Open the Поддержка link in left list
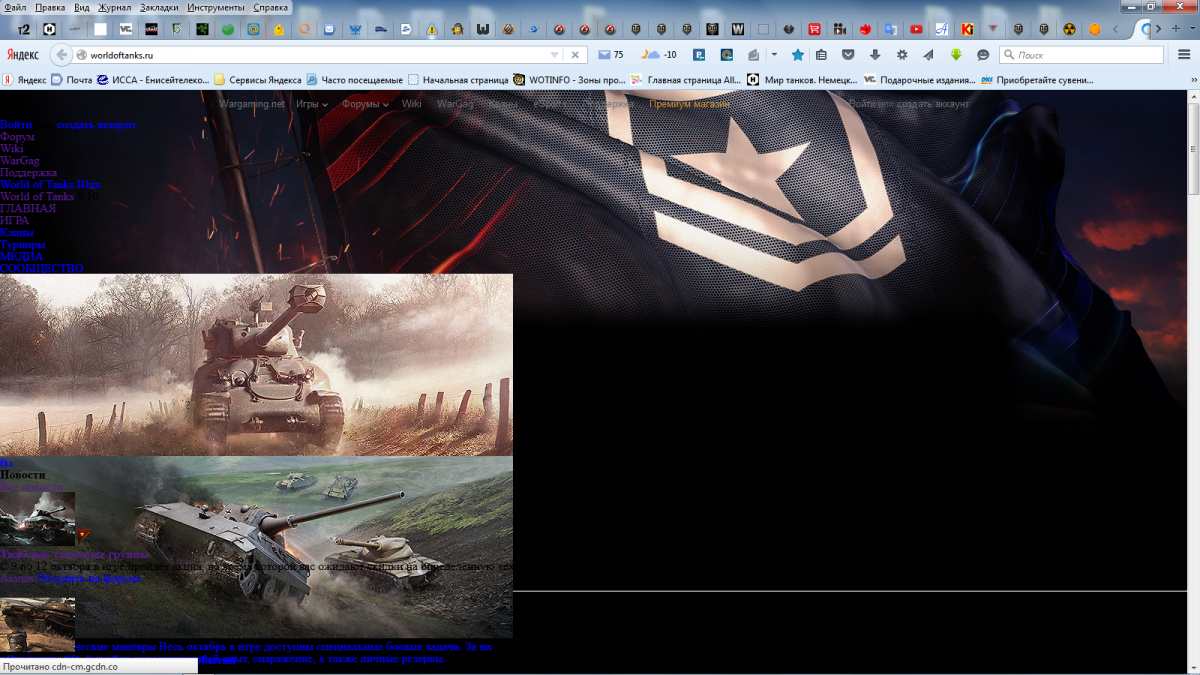 [28, 173]
